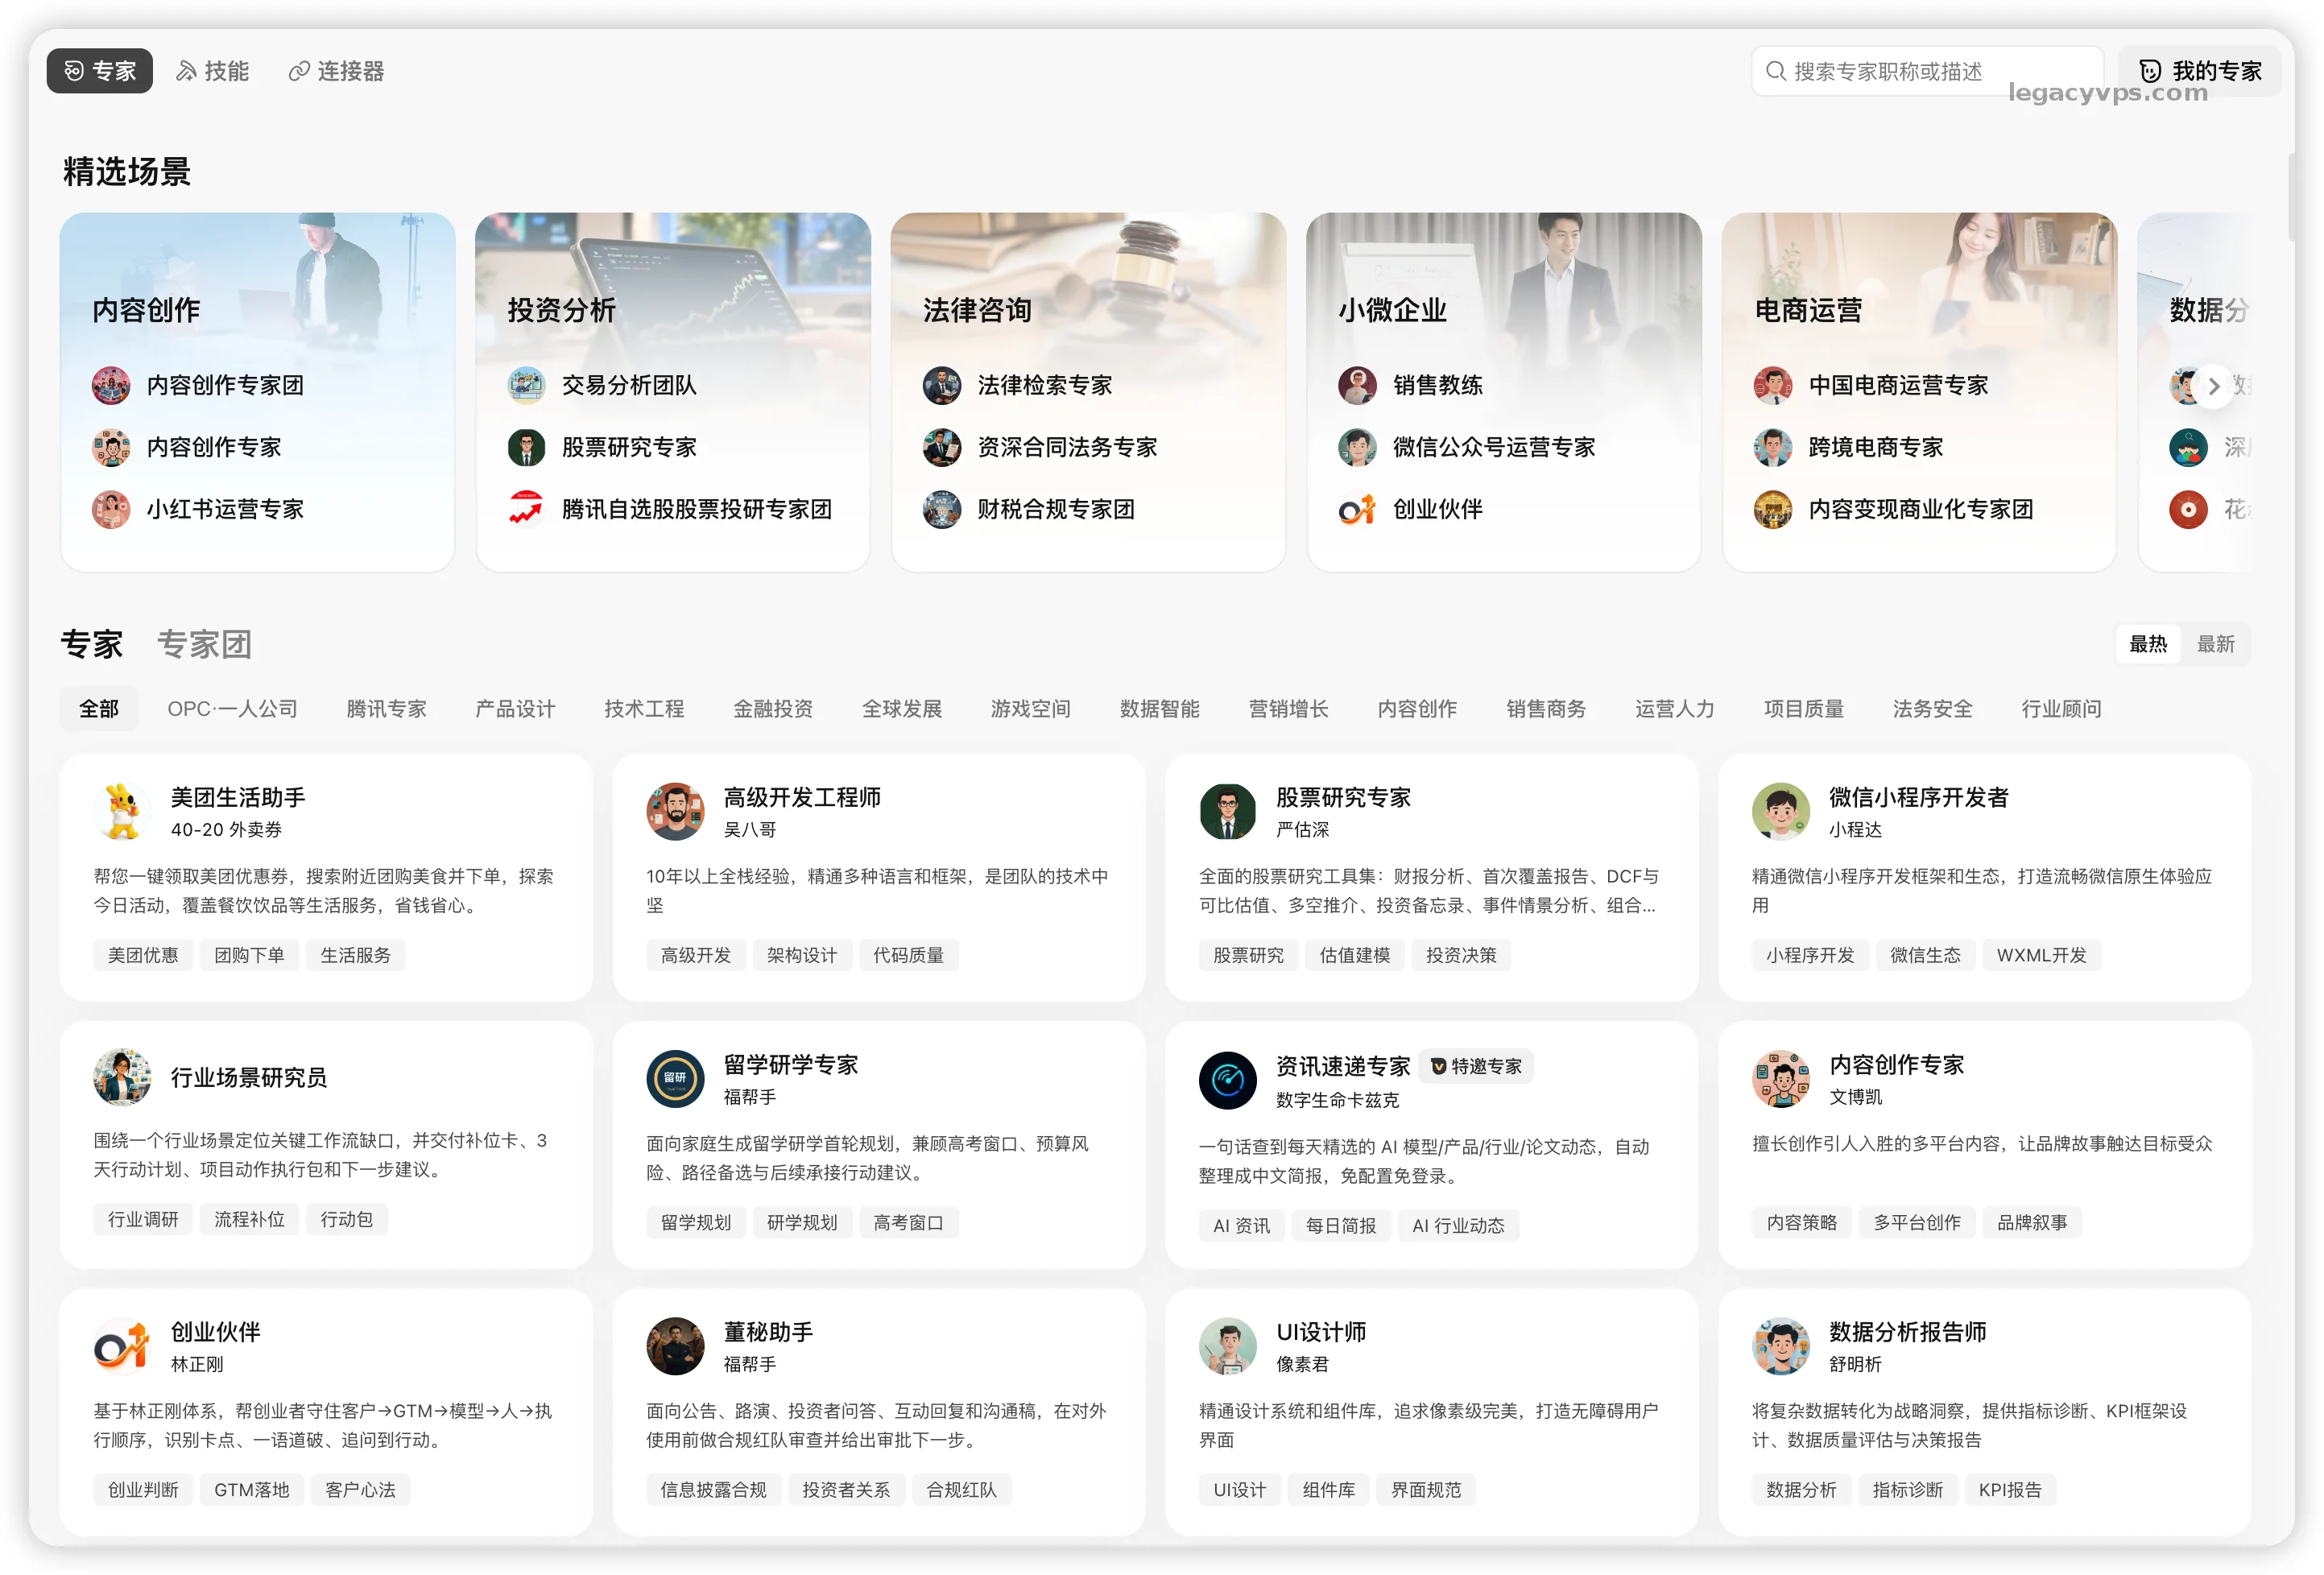Click the 美团优惠 tag
The height and width of the screenshot is (1575, 2324).
[143, 955]
